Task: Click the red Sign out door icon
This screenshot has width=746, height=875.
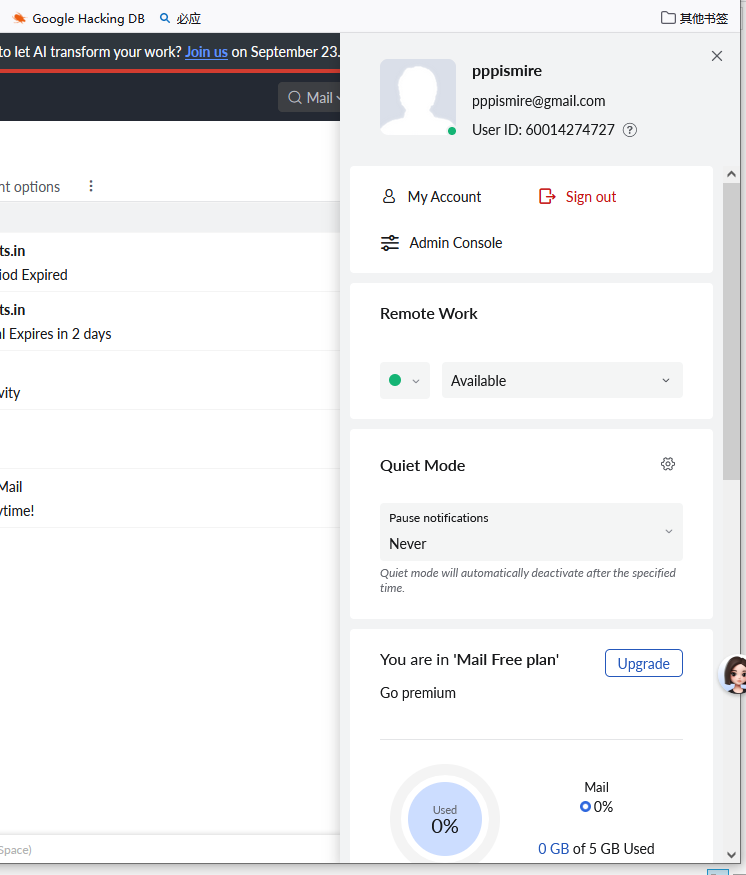Action: (547, 196)
